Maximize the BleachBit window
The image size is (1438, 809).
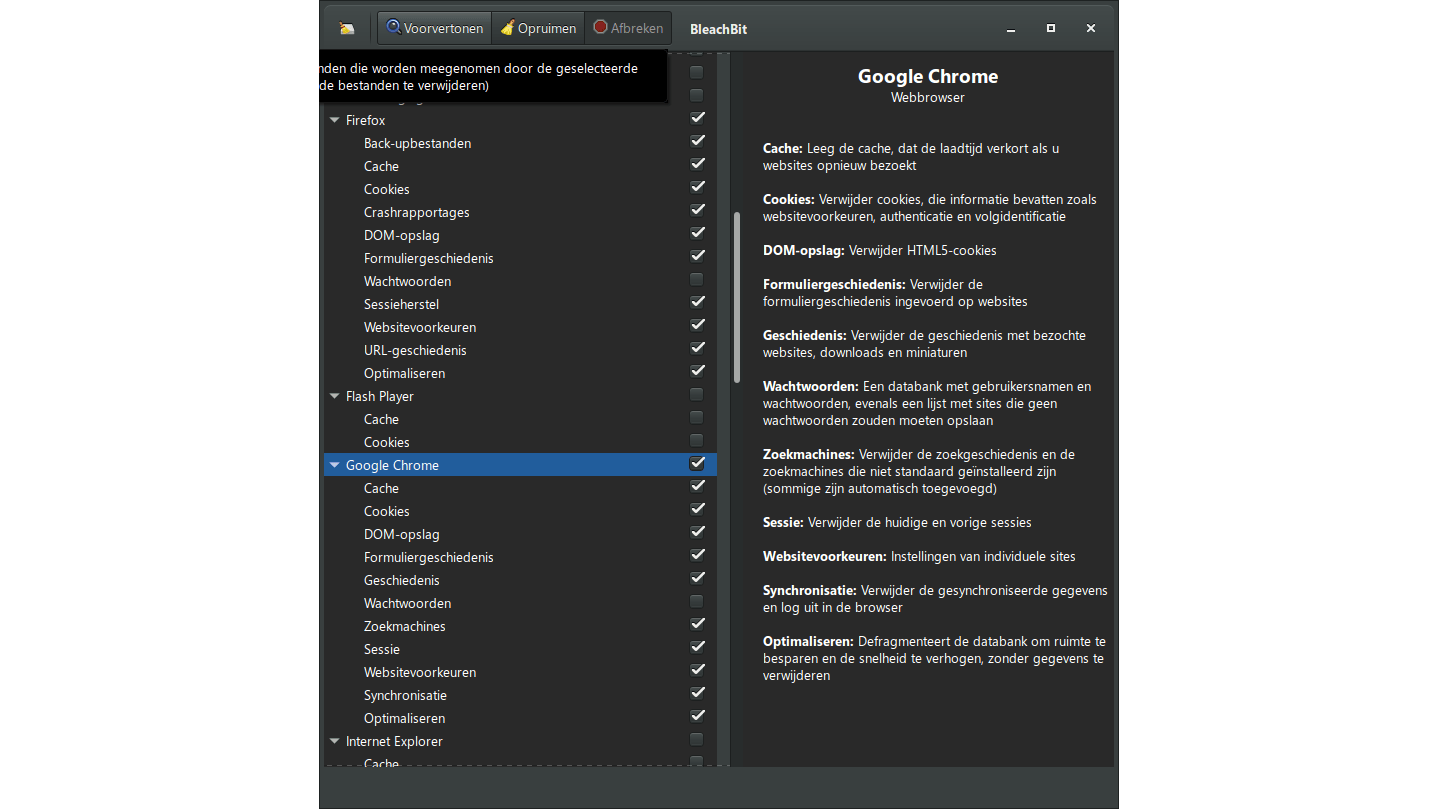[1051, 28]
